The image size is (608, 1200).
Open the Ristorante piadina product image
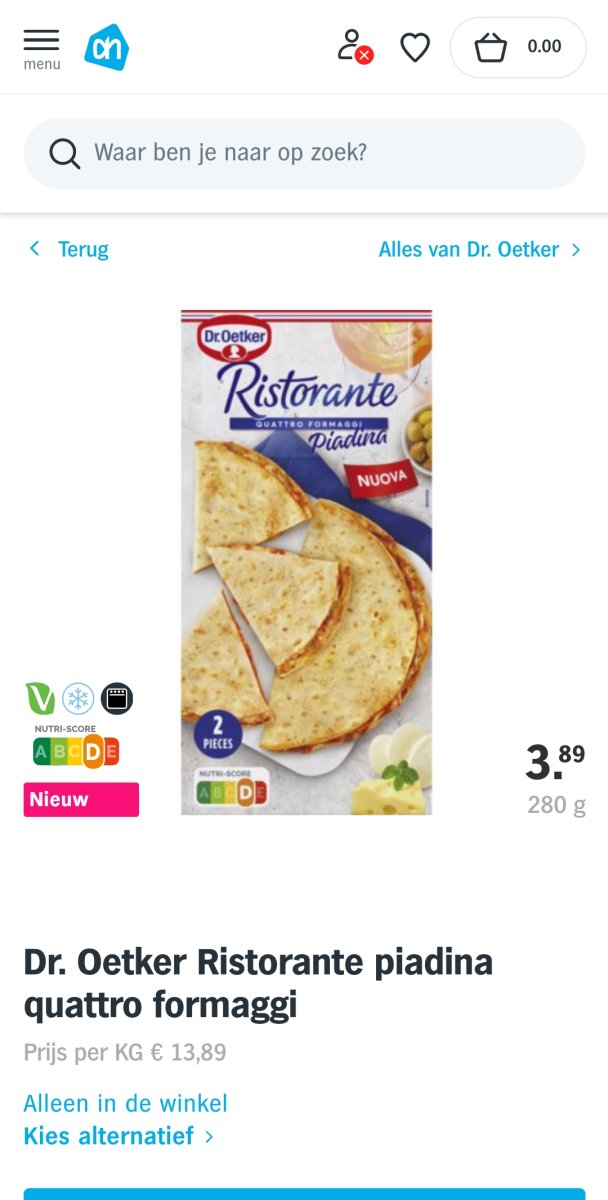pos(306,562)
